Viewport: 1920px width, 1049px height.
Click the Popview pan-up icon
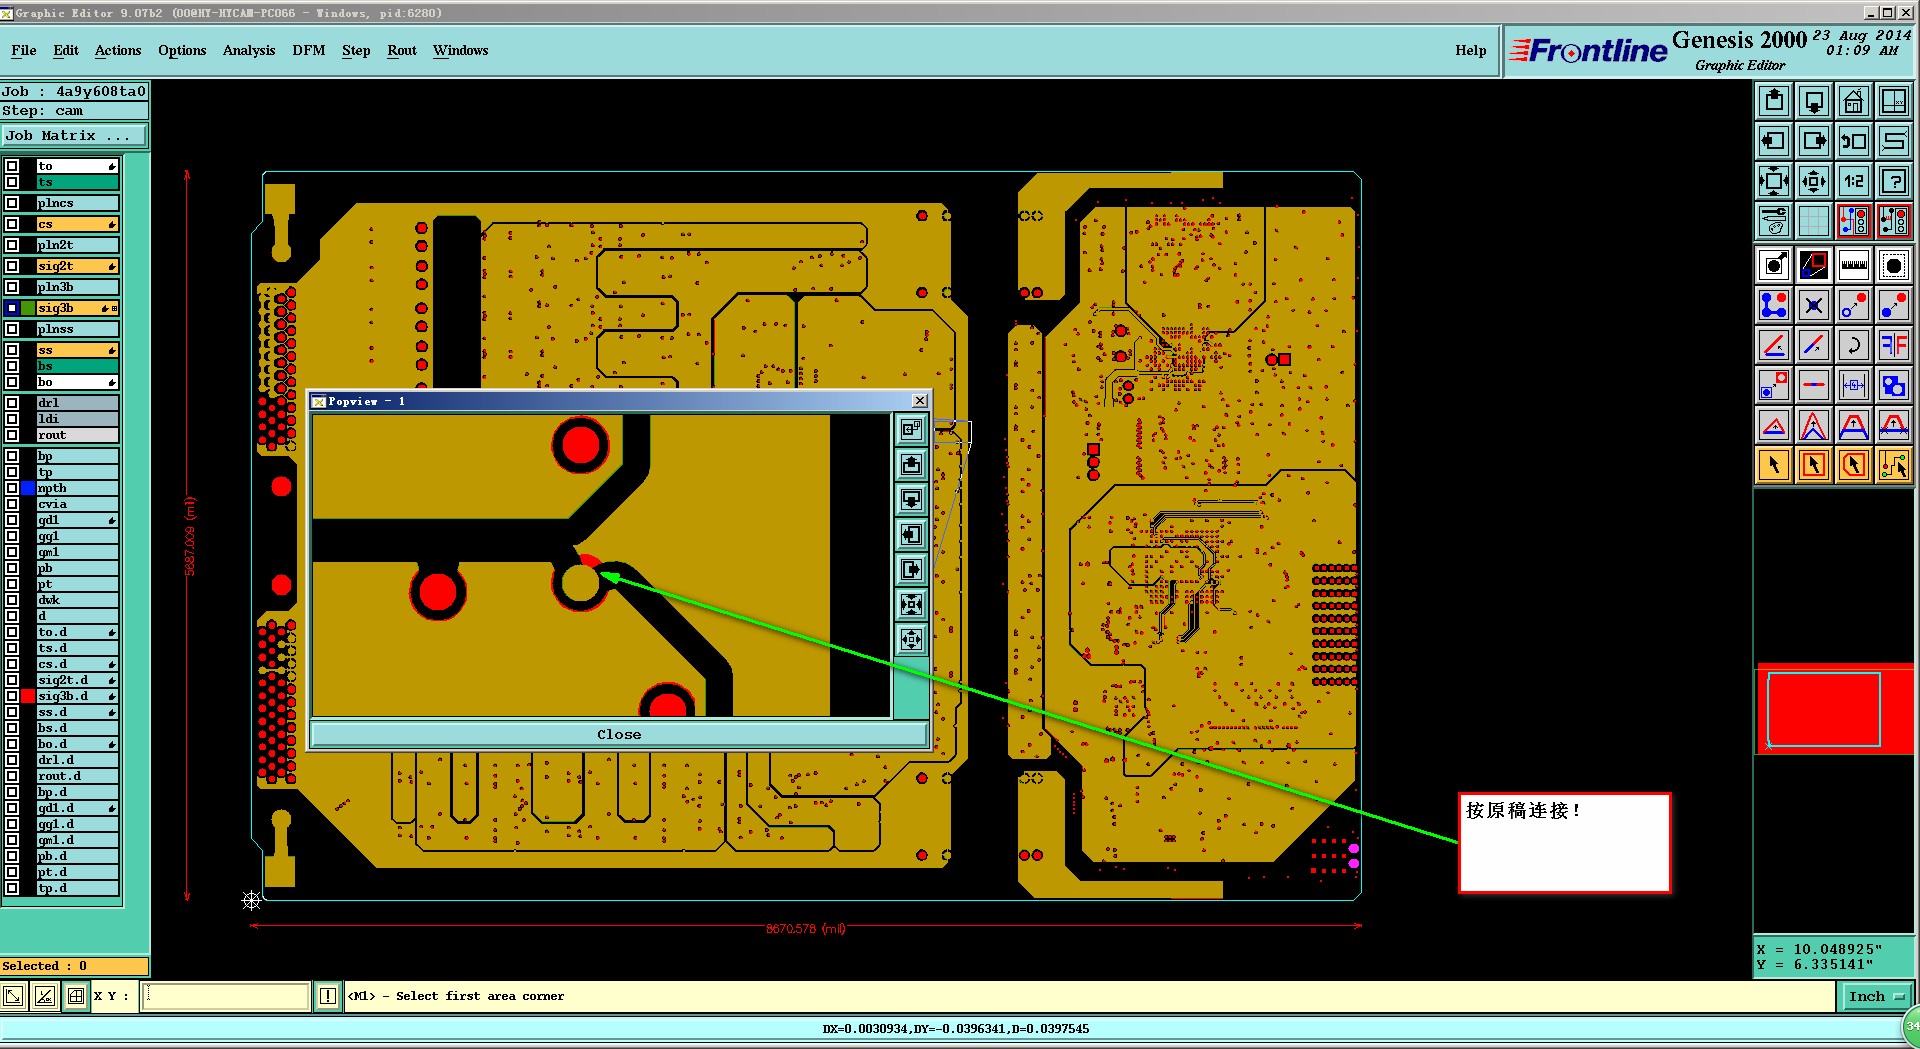click(911, 464)
